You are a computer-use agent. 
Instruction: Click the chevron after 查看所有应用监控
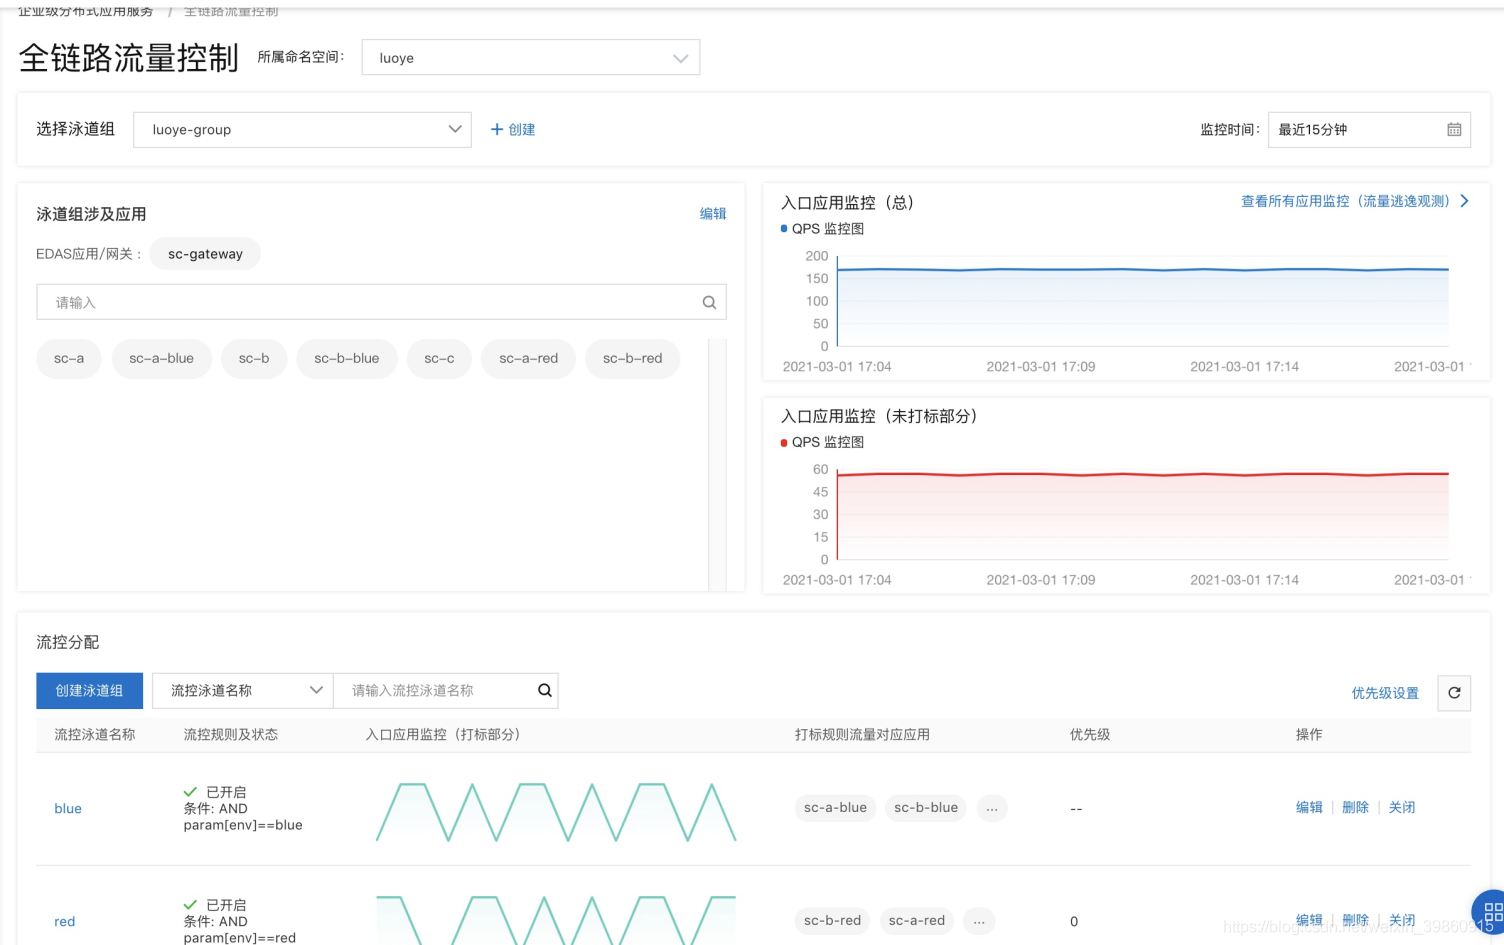tap(1464, 200)
